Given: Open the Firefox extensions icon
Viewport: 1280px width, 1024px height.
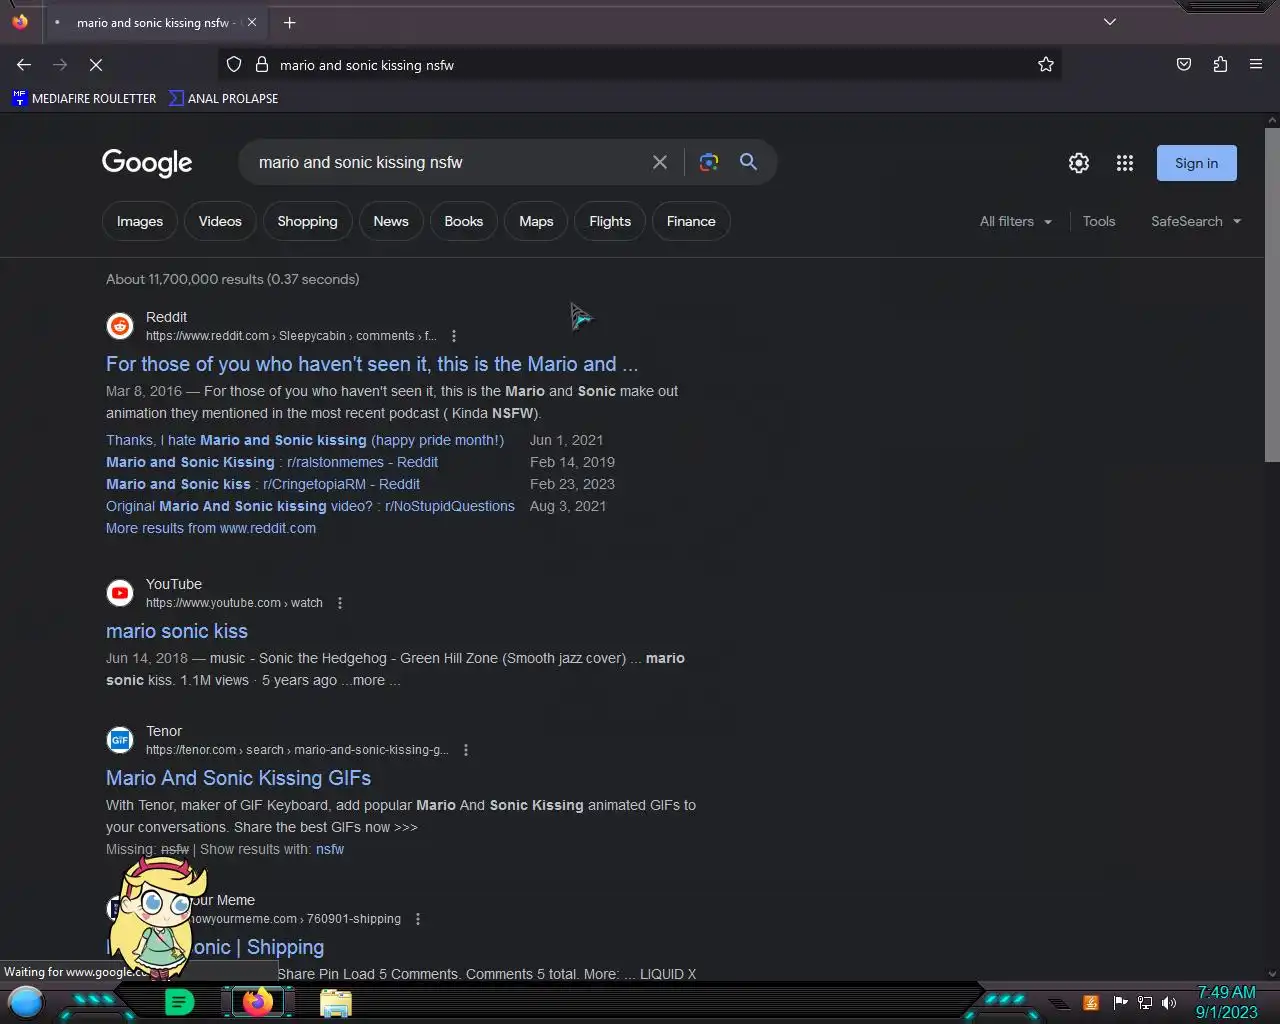Looking at the screenshot, I should click(1220, 64).
